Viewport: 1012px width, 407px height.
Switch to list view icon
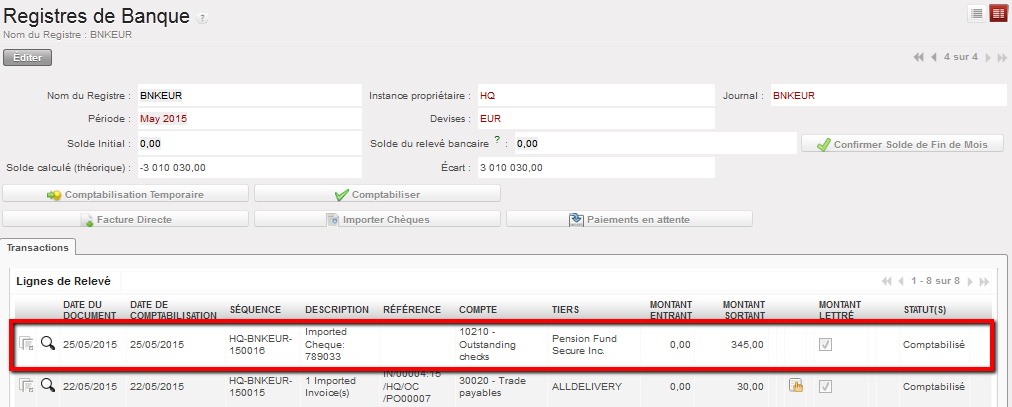(977, 14)
